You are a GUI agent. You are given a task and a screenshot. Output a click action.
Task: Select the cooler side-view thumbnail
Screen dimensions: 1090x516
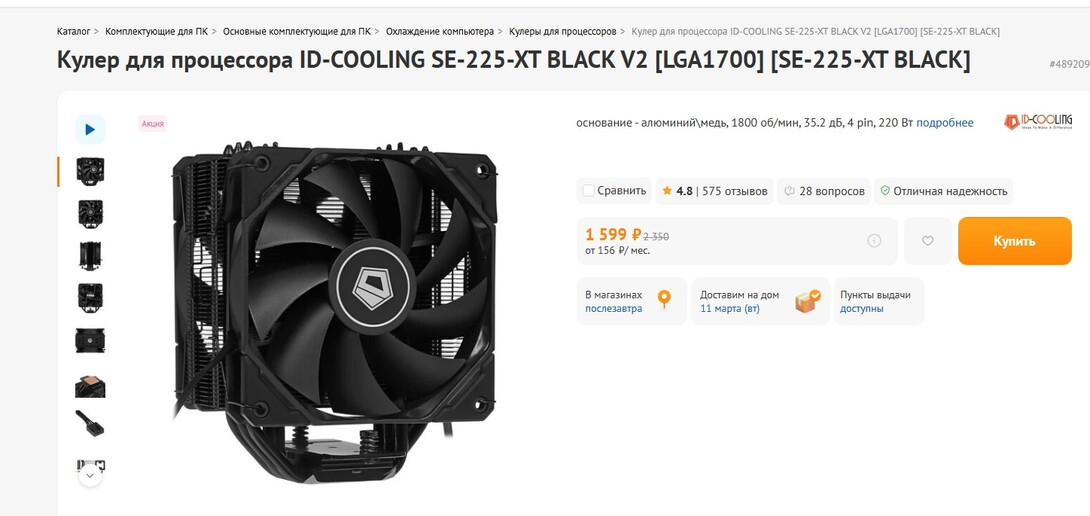click(90, 255)
